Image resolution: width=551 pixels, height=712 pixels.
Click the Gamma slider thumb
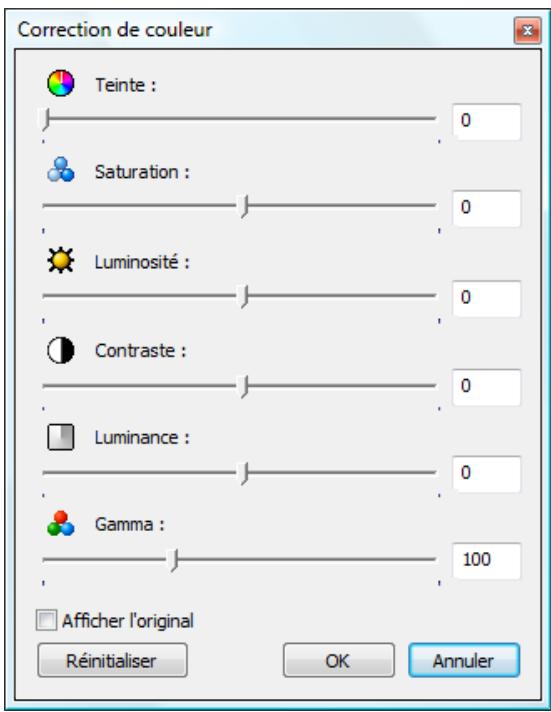coord(174,561)
